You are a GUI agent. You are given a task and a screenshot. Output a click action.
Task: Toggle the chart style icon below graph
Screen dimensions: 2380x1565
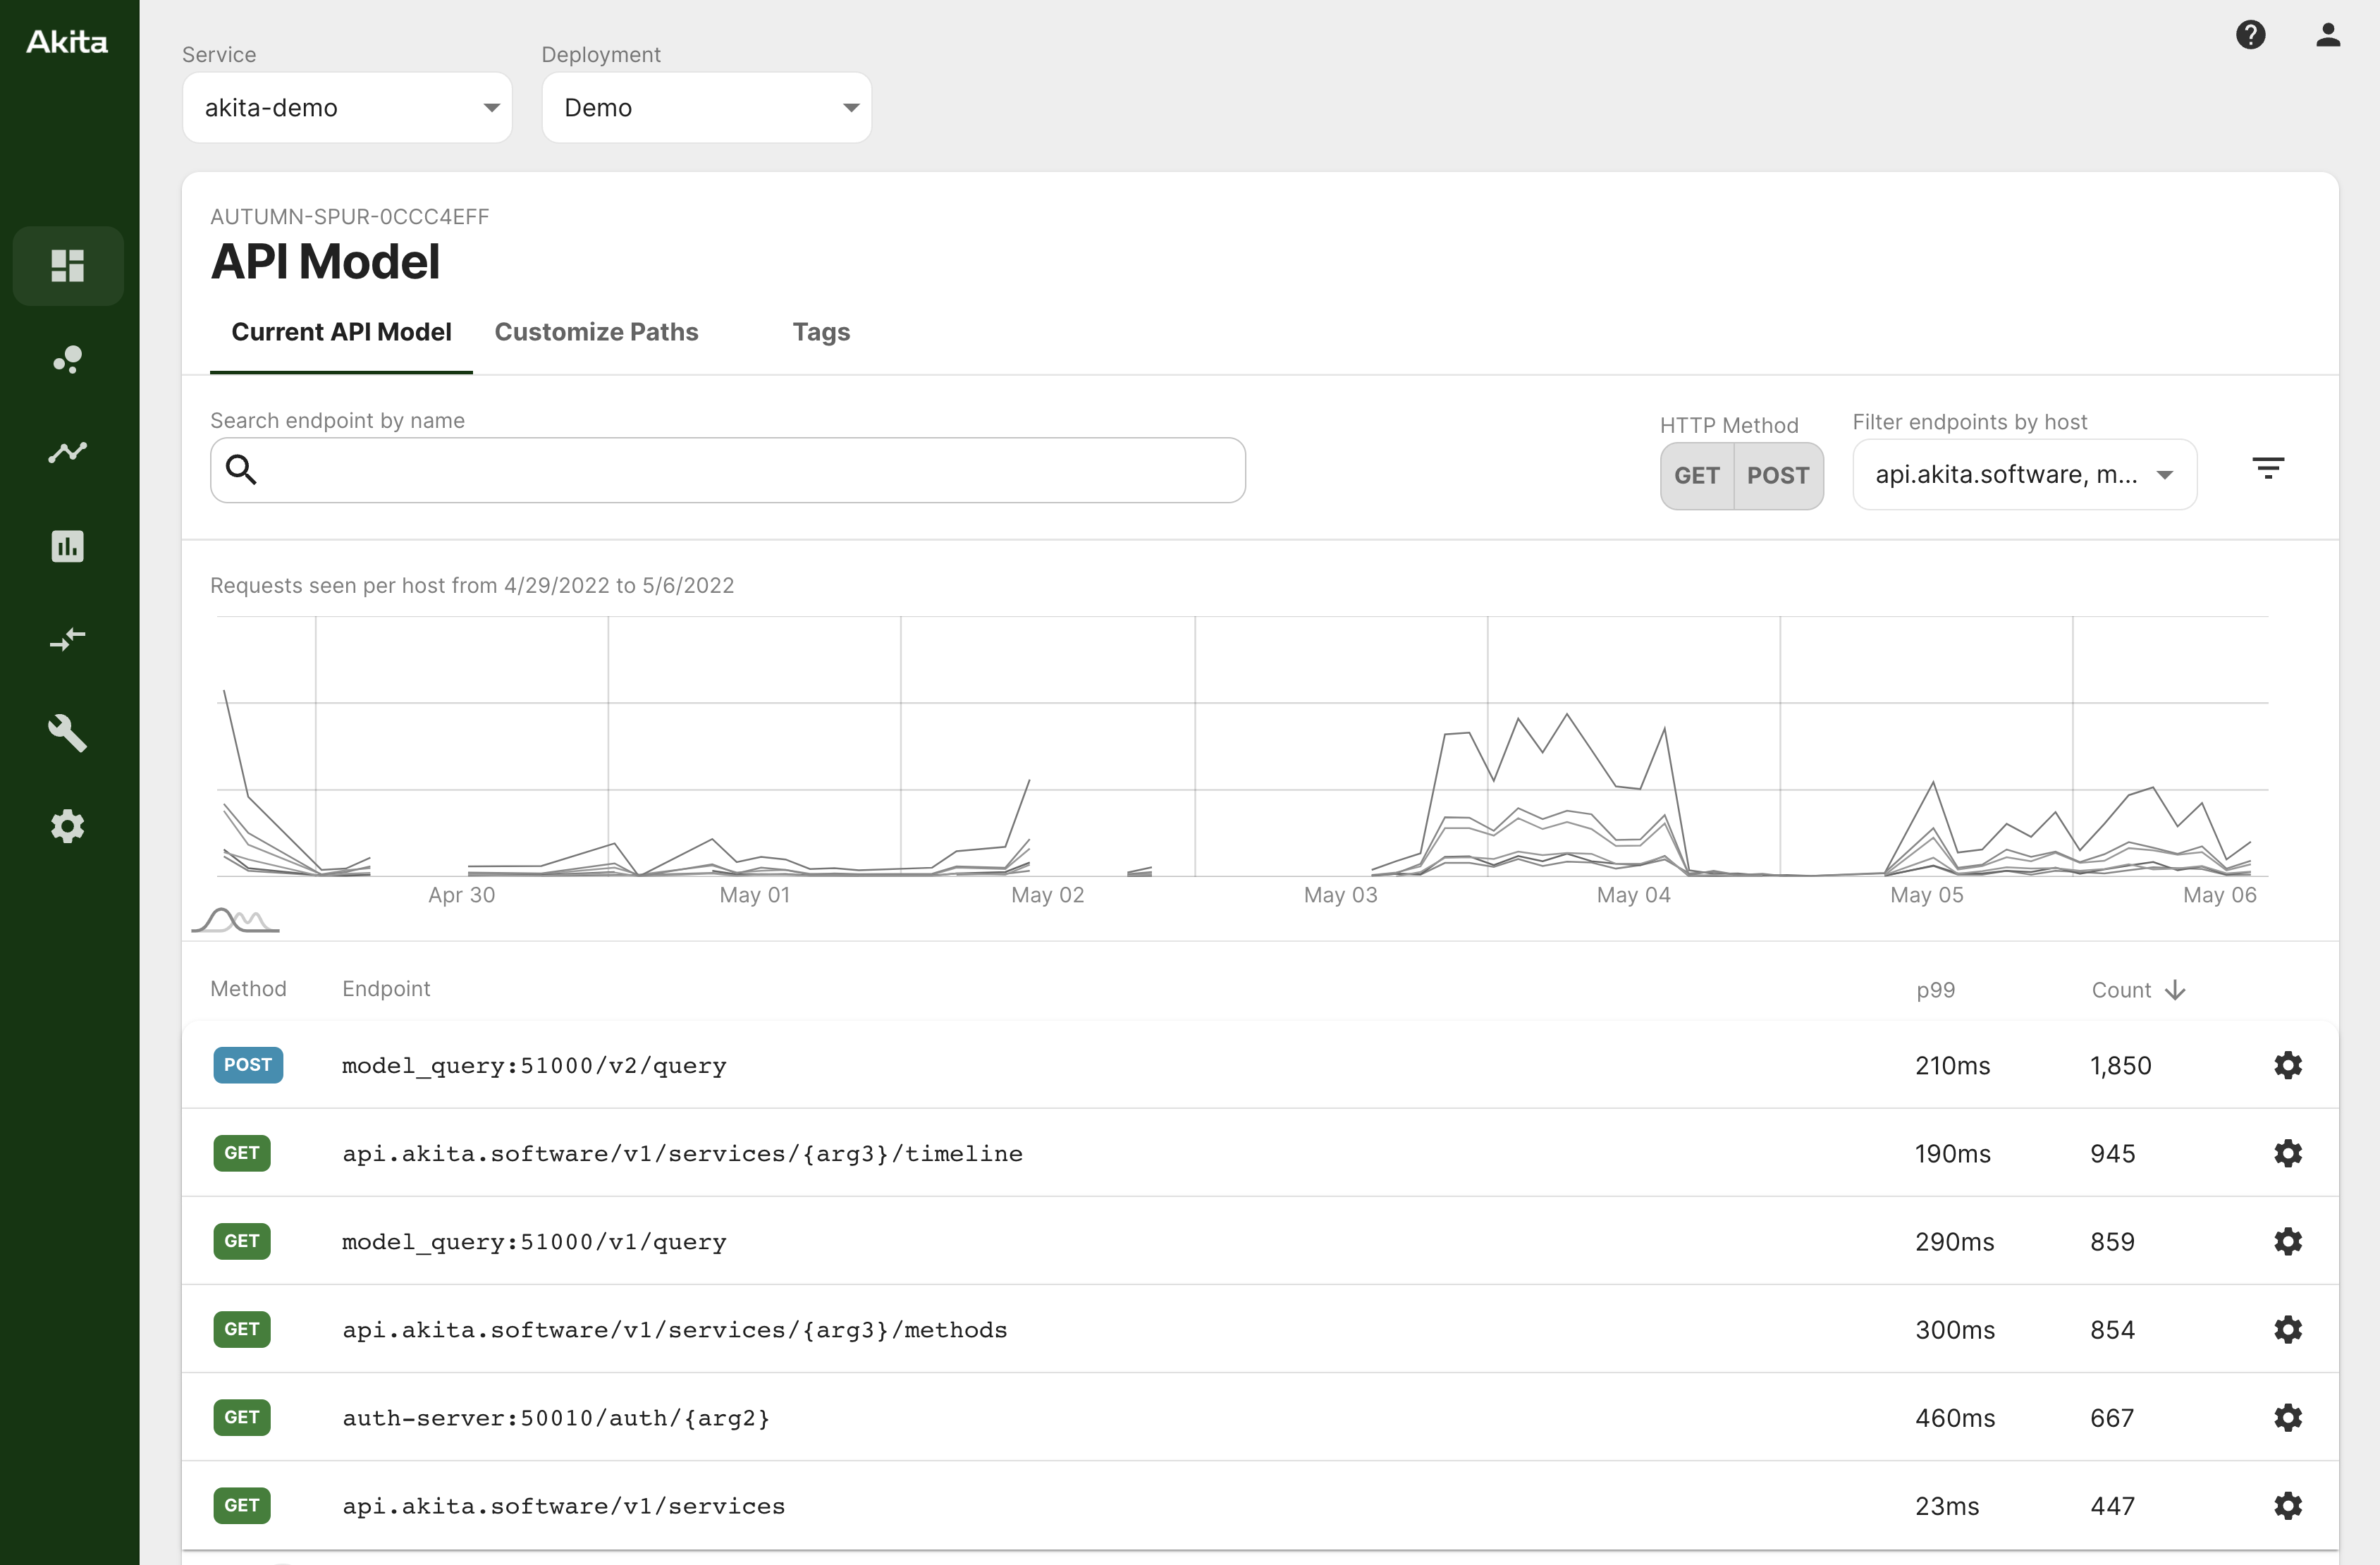click(x=235, y=919)
